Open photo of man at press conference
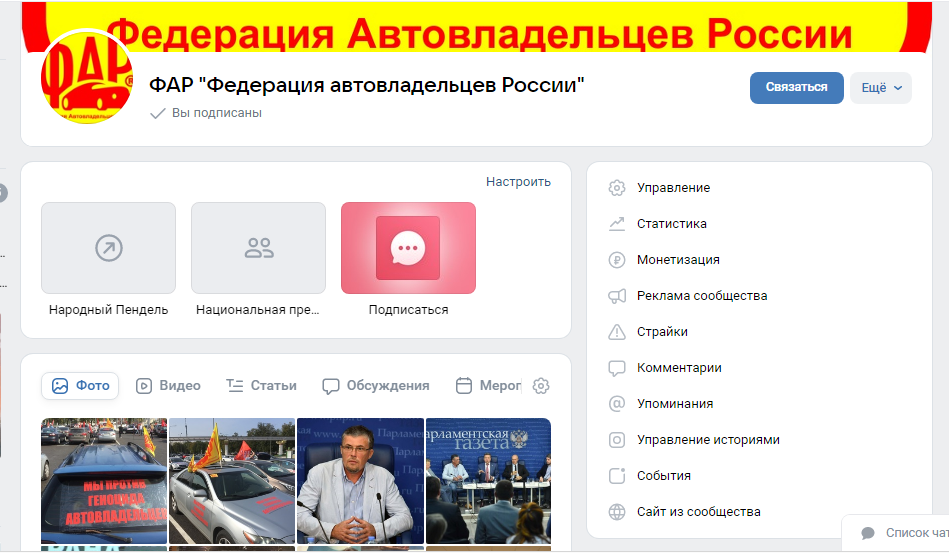This screenshot has width=949, height=553. tap(360, 481)
